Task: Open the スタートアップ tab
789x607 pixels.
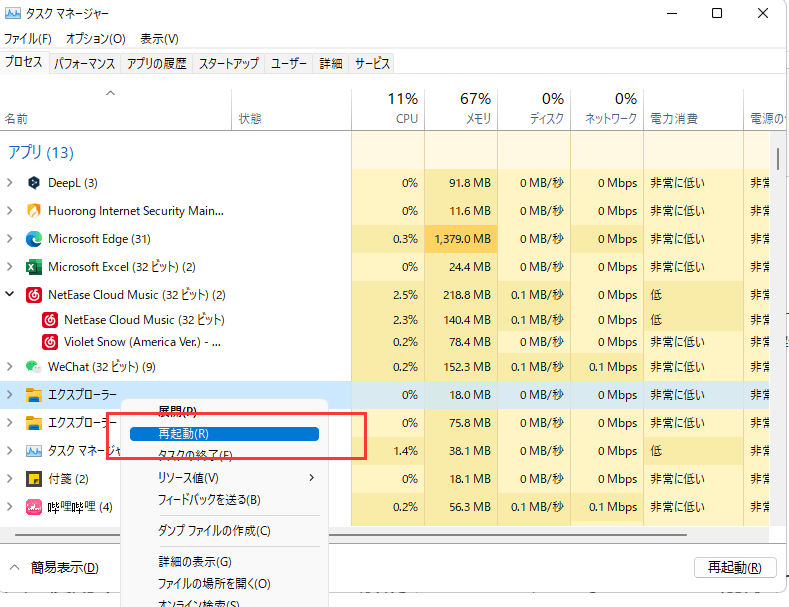Action: pos(228,63)
